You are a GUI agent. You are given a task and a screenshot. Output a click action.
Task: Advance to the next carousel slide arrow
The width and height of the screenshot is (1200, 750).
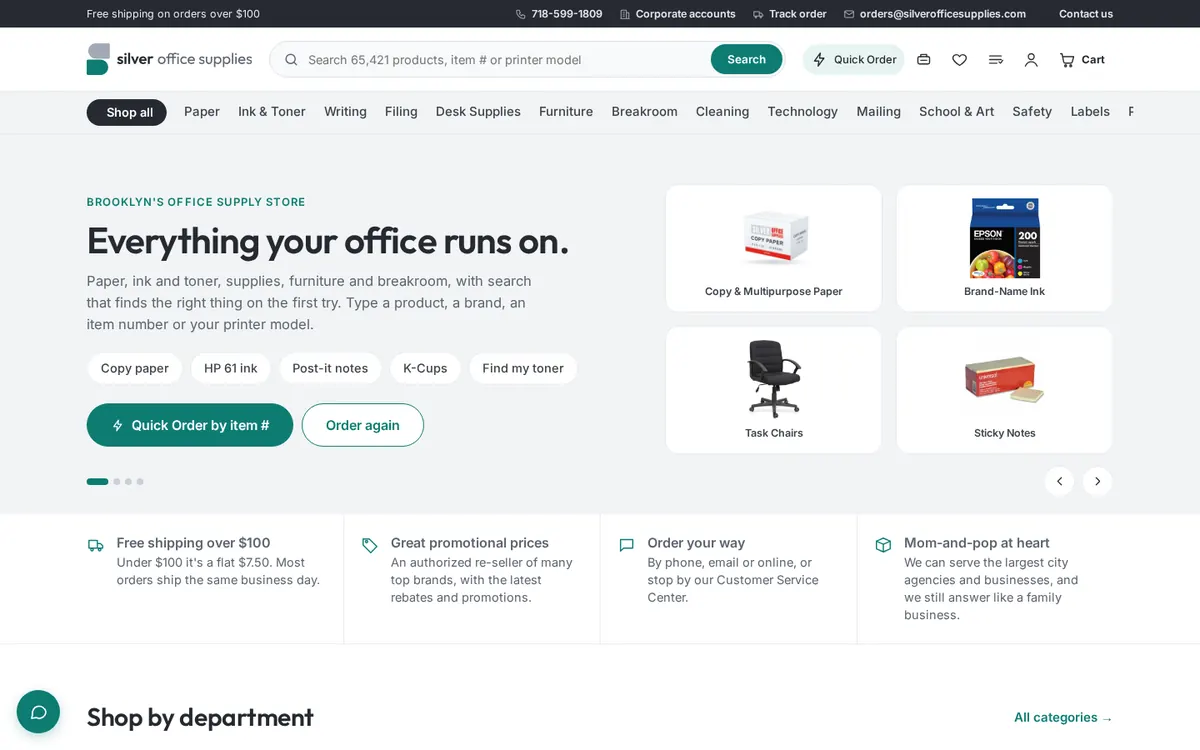tap(1097, 481)
